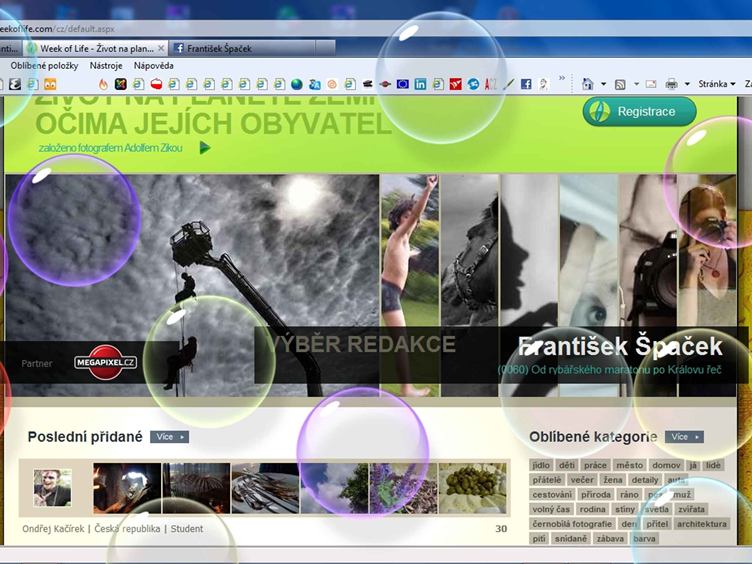Open Ondřej Kačírek's avatar thumbnail
Image resolution: width=752 pixels, height=564 pixels.
pos(52,488)
